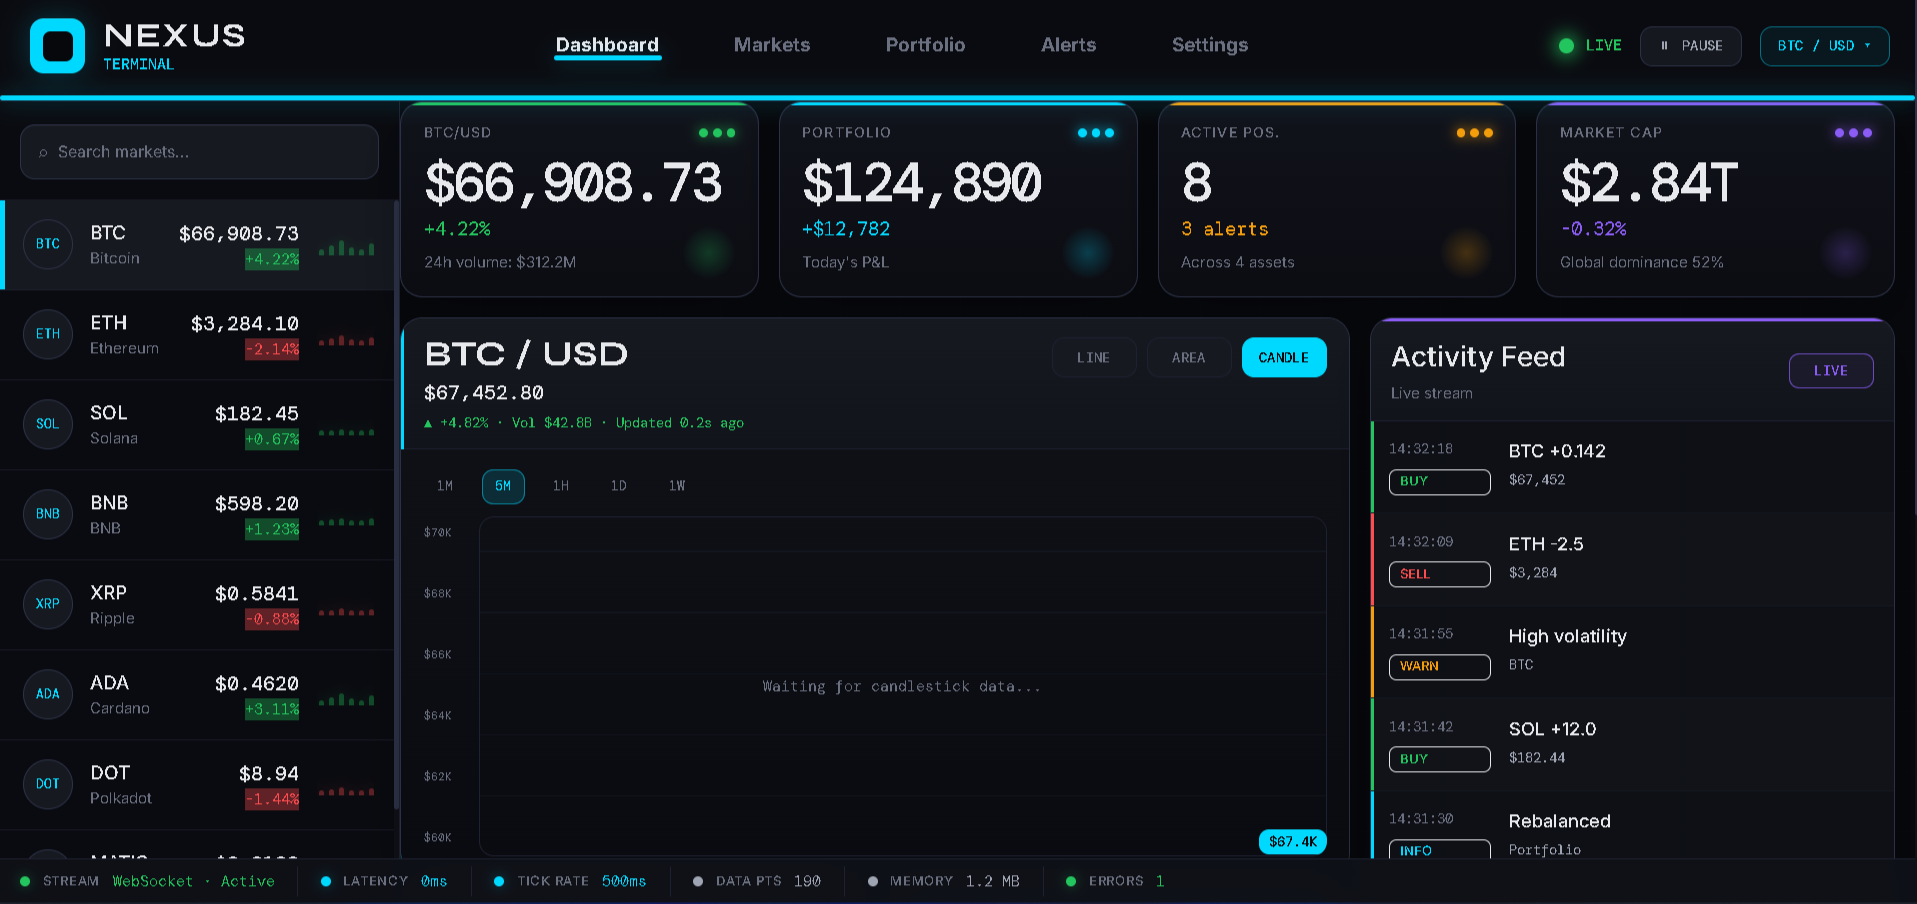Click the market list vertical scrollbar

click(396, 505)
